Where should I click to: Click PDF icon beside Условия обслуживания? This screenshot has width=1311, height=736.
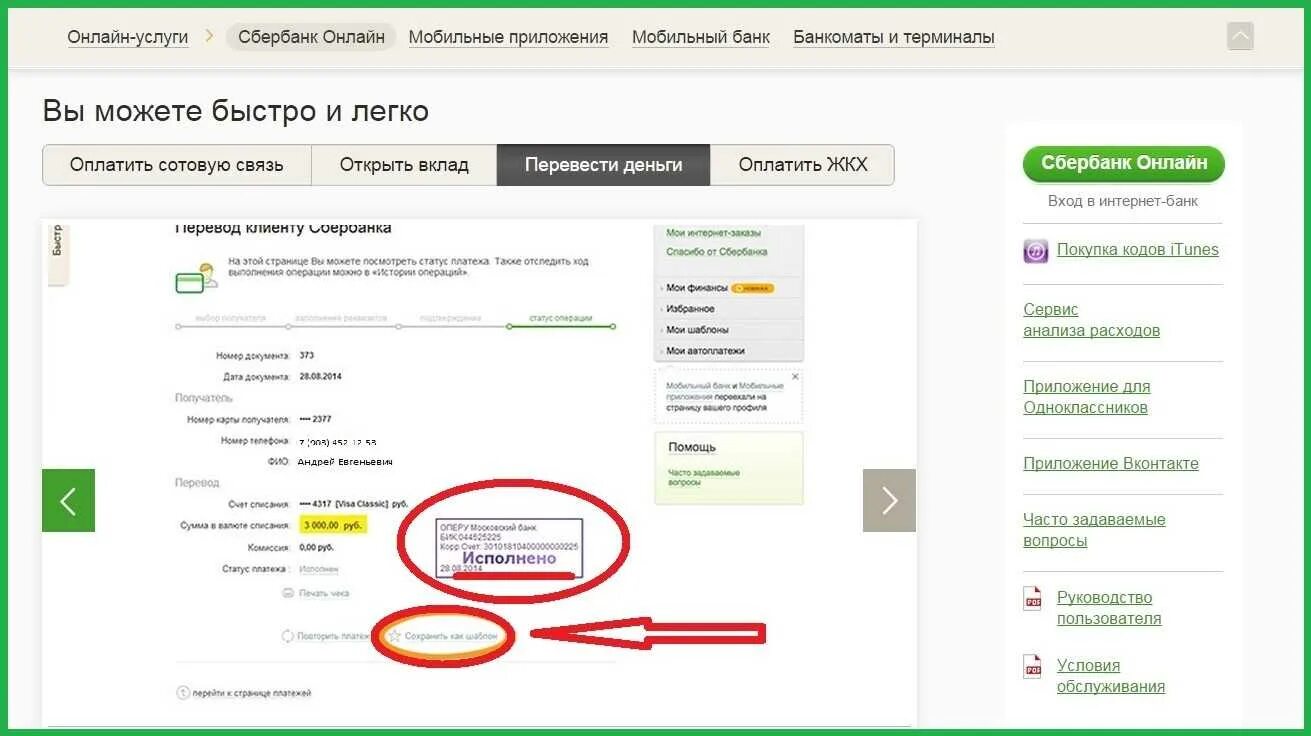[x=1033, y=667]
